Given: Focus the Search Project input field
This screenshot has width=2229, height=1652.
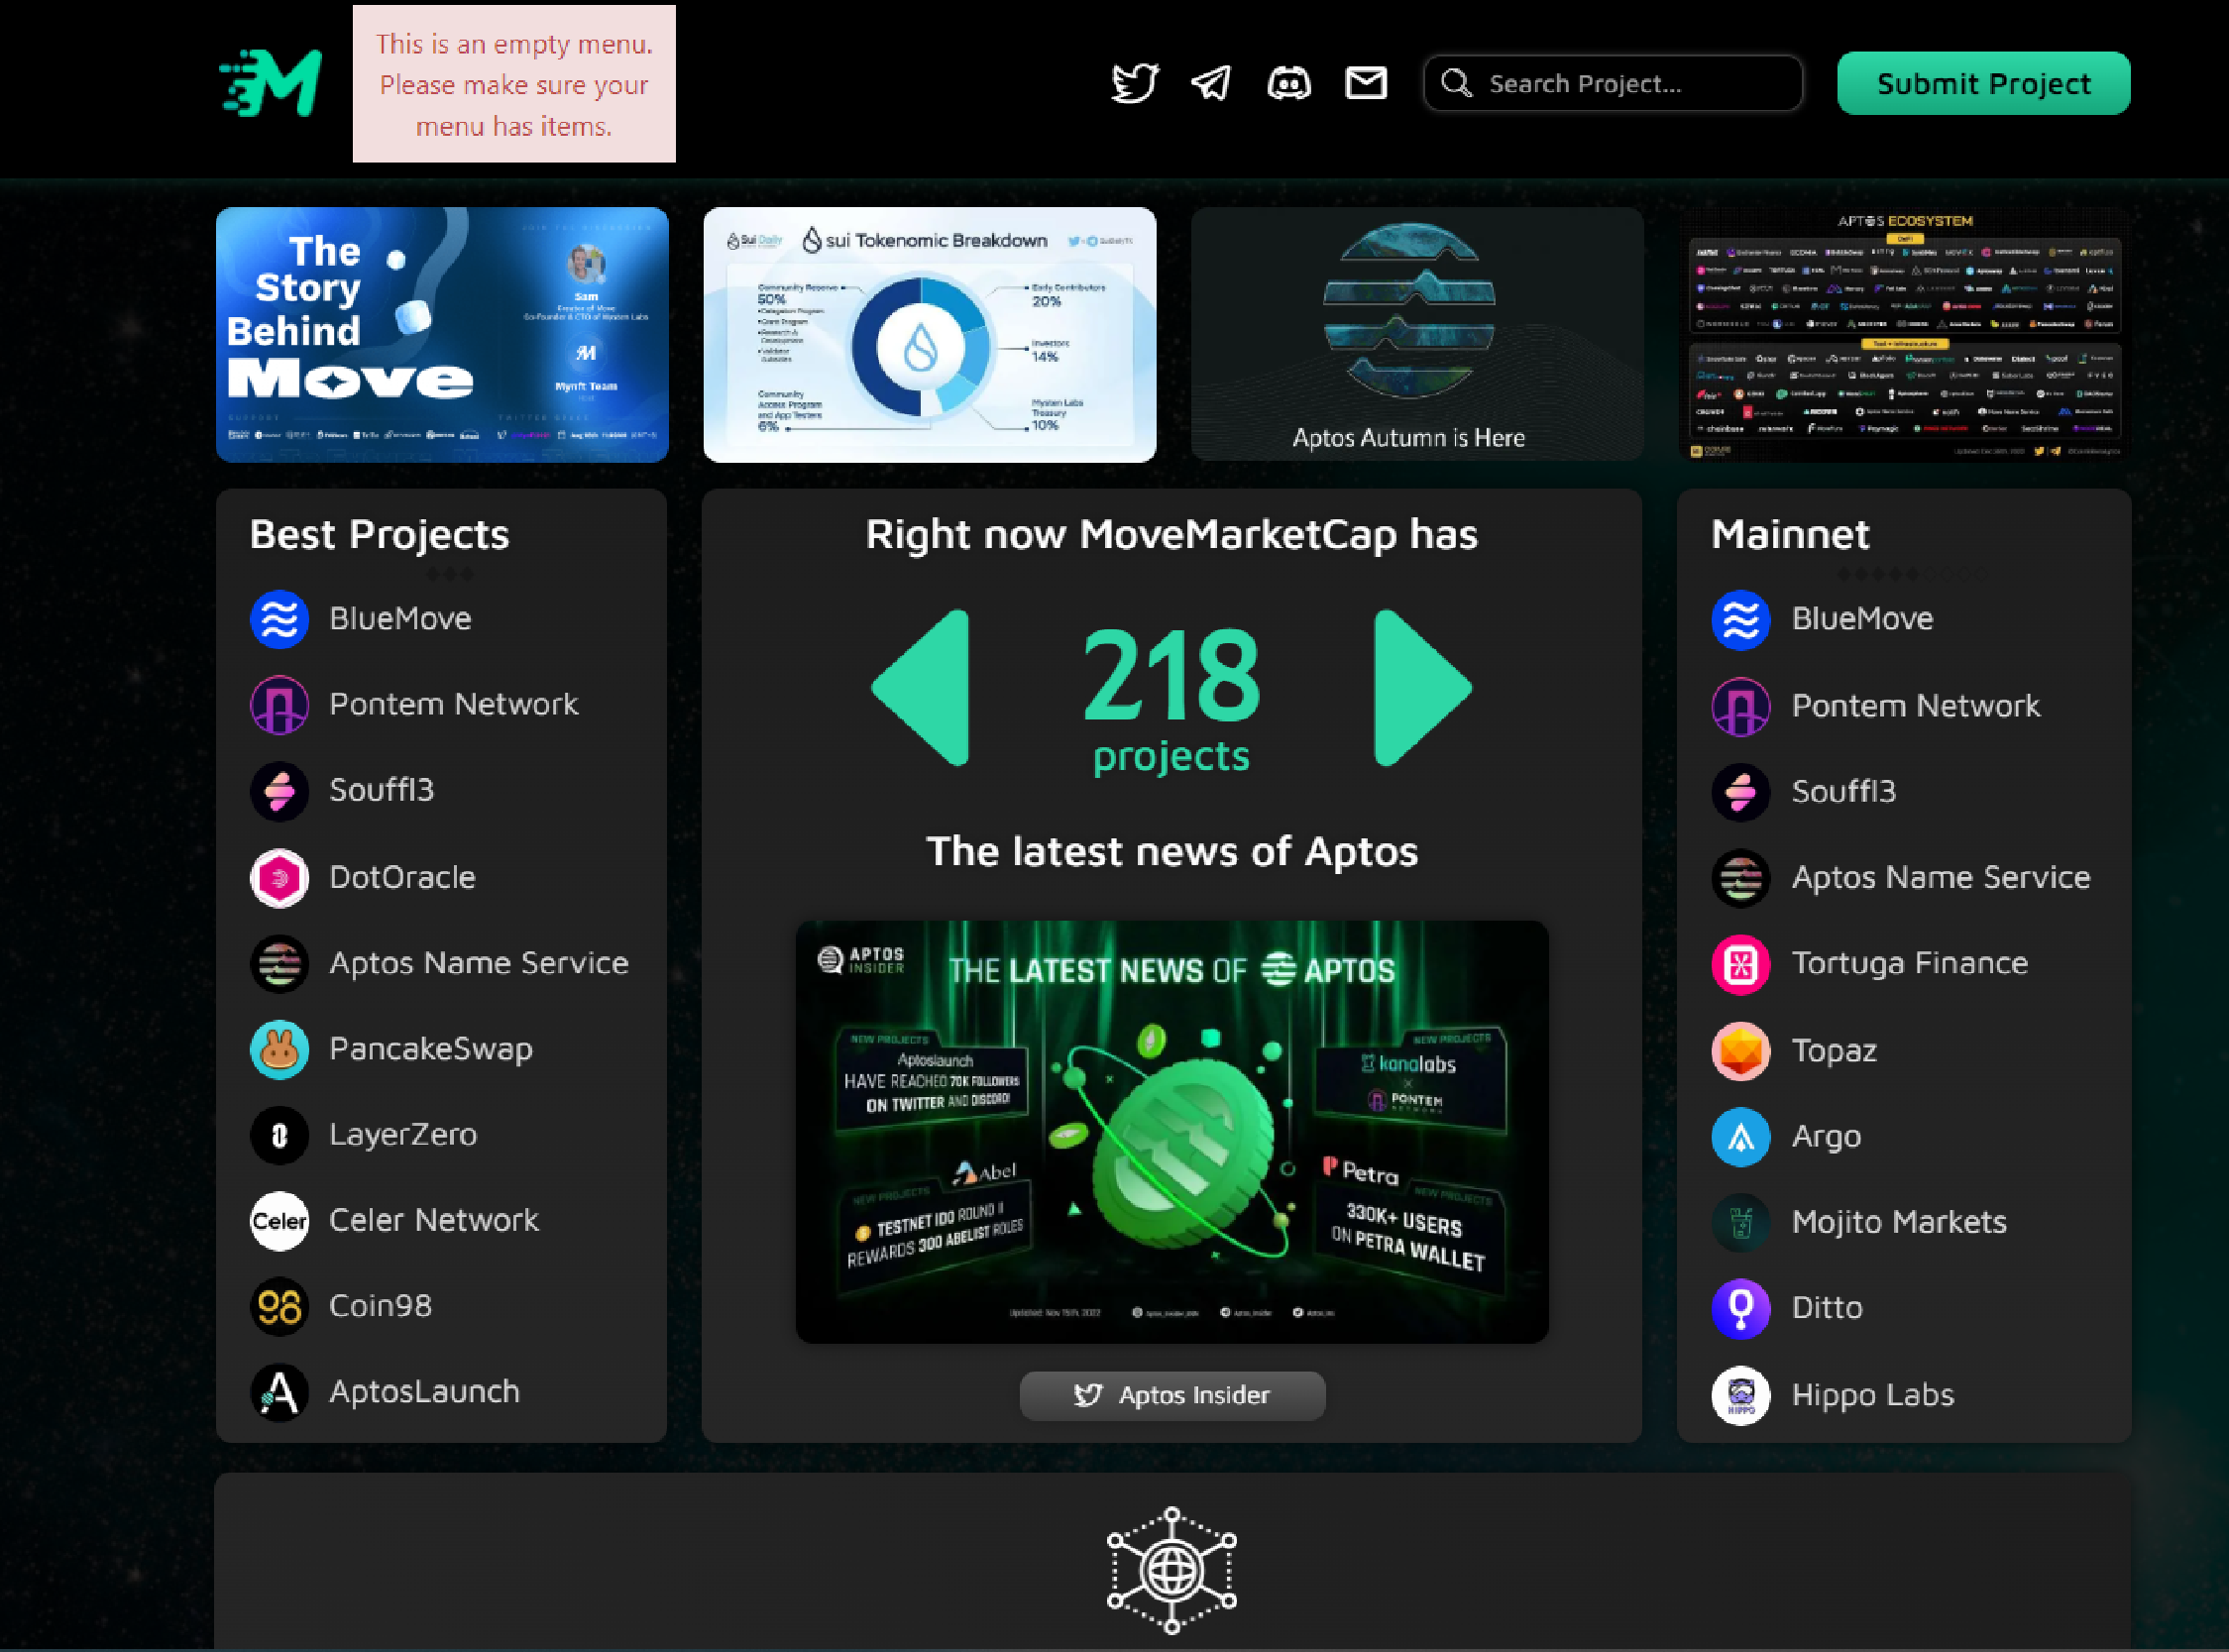Looking at the screenshot, I should pyautogui.click(x=1612, y=83).
